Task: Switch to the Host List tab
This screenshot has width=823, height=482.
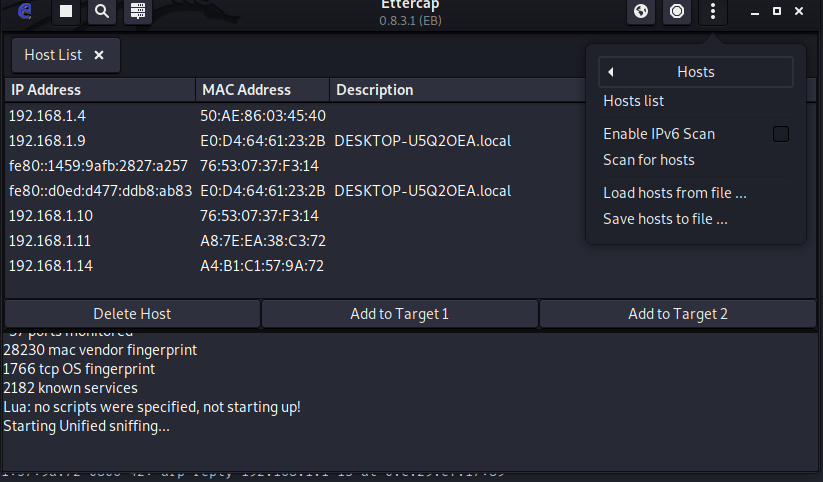Action: pos(53,55)
